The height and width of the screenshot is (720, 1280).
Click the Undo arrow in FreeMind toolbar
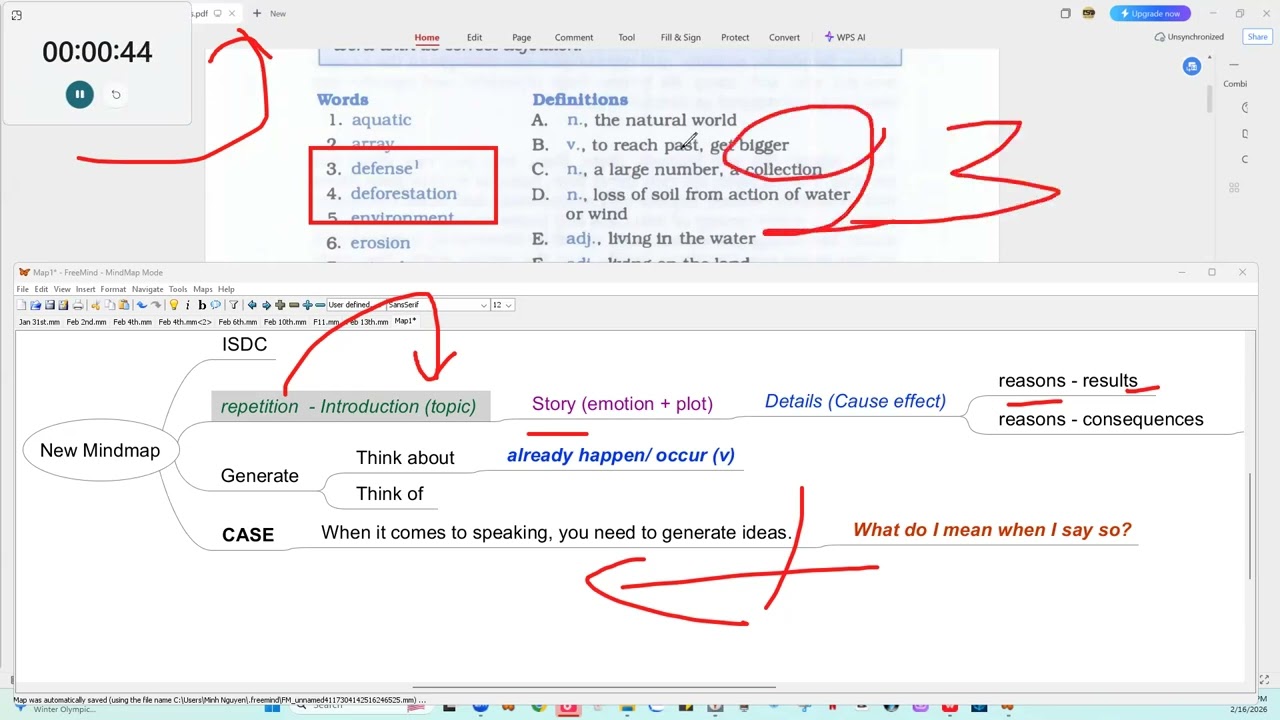(x=141, y=305)
